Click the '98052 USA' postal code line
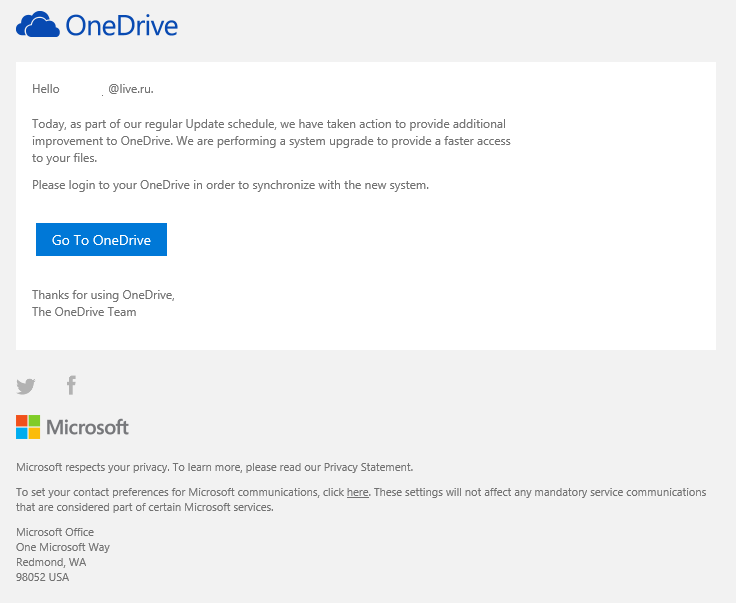This screenshot has width=740, height=603. [42, 578]
